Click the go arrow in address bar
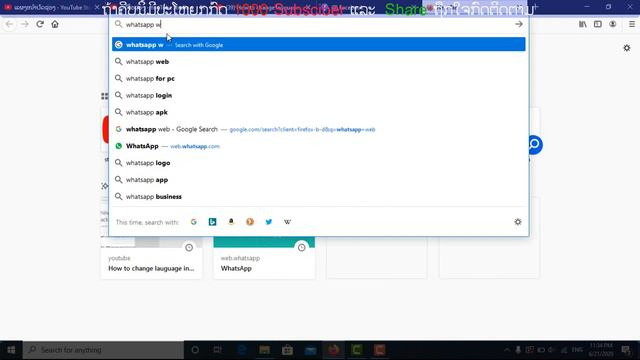The image size is (640, 360). [x=519, y=24]
